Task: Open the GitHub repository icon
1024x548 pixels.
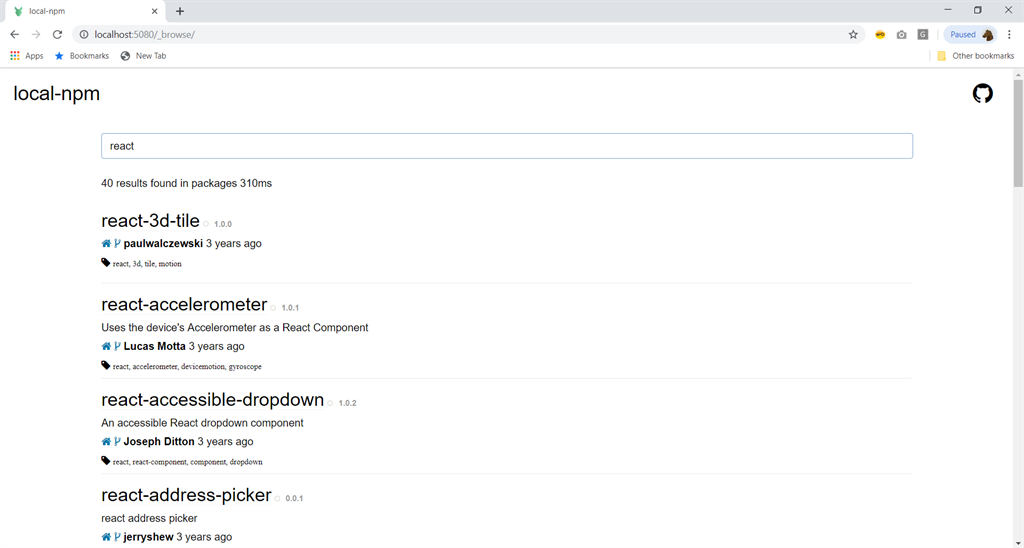Action: click(x=982, y=94)
